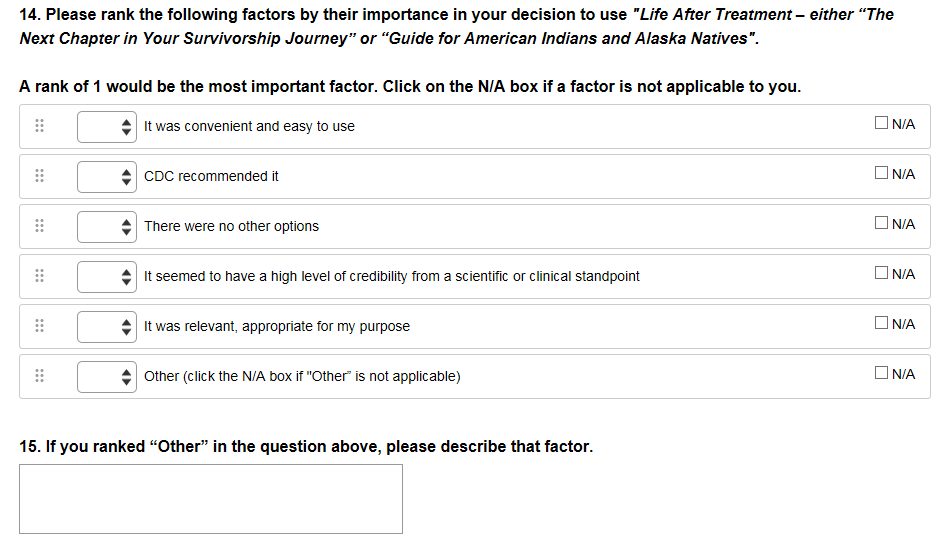Click drag handle for "There were no other options"
Image resolution: width=950 pixels, height=551 pixels.
pos(39,227)
